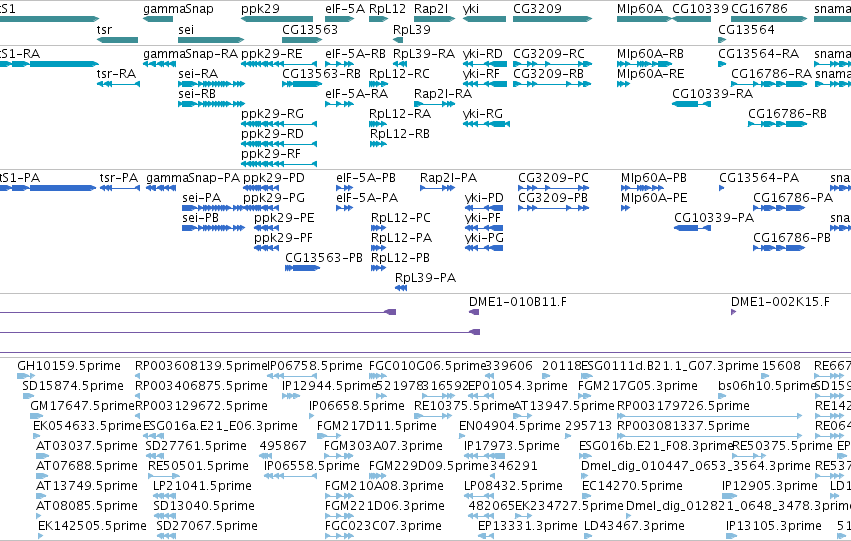Select protein label CG13563-PB

point(324,258)
